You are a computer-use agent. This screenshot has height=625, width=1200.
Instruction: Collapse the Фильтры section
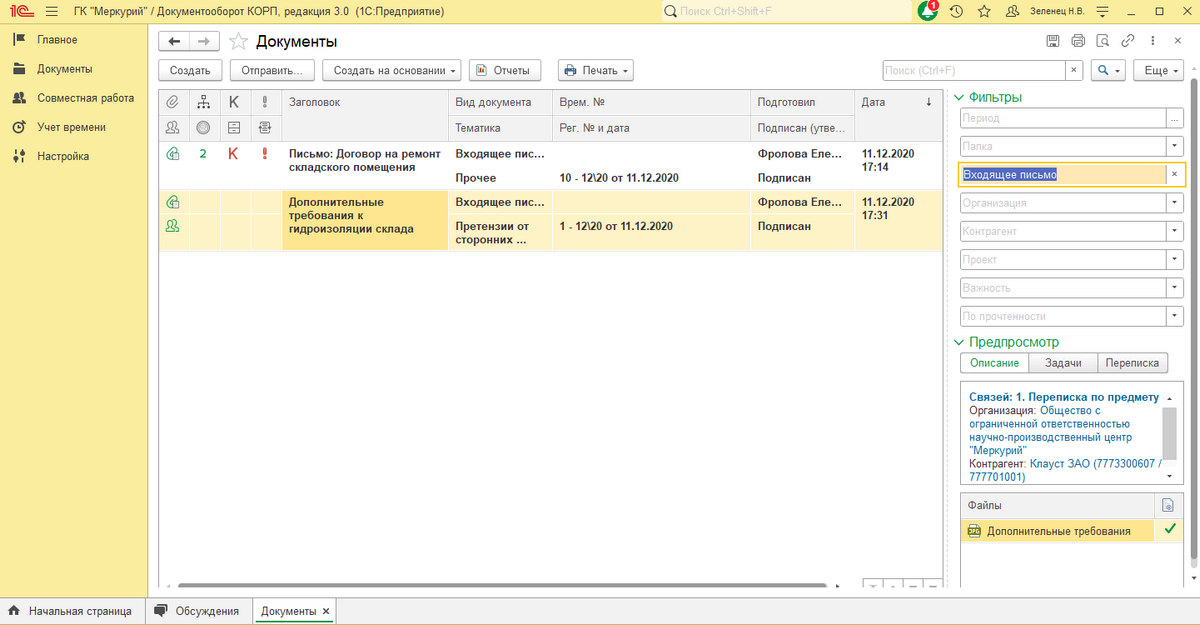[960, 97]
